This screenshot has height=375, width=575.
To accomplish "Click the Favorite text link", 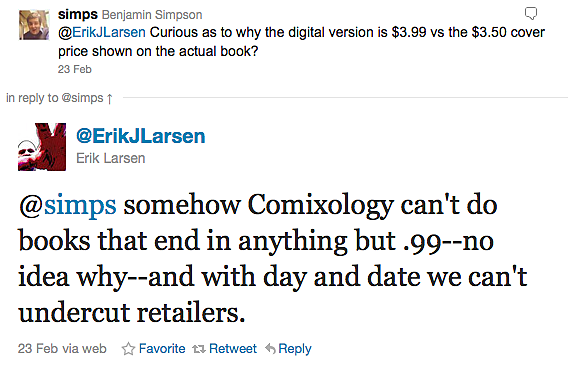I will coord(162,348).
